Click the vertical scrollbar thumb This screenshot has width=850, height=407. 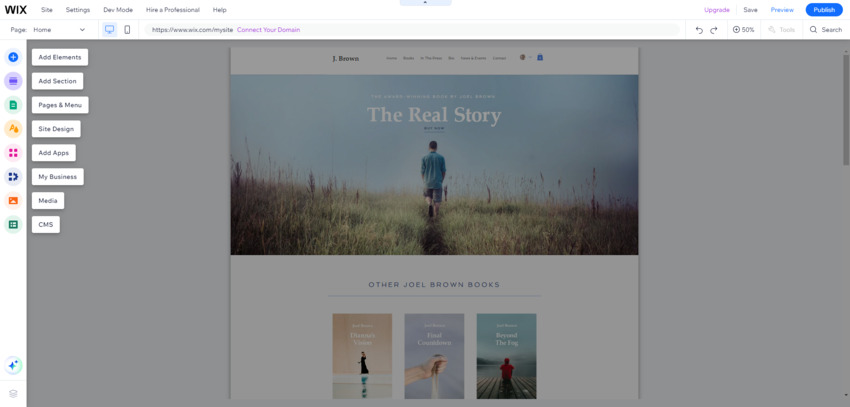pyautogui.click(x=846, y=109)
